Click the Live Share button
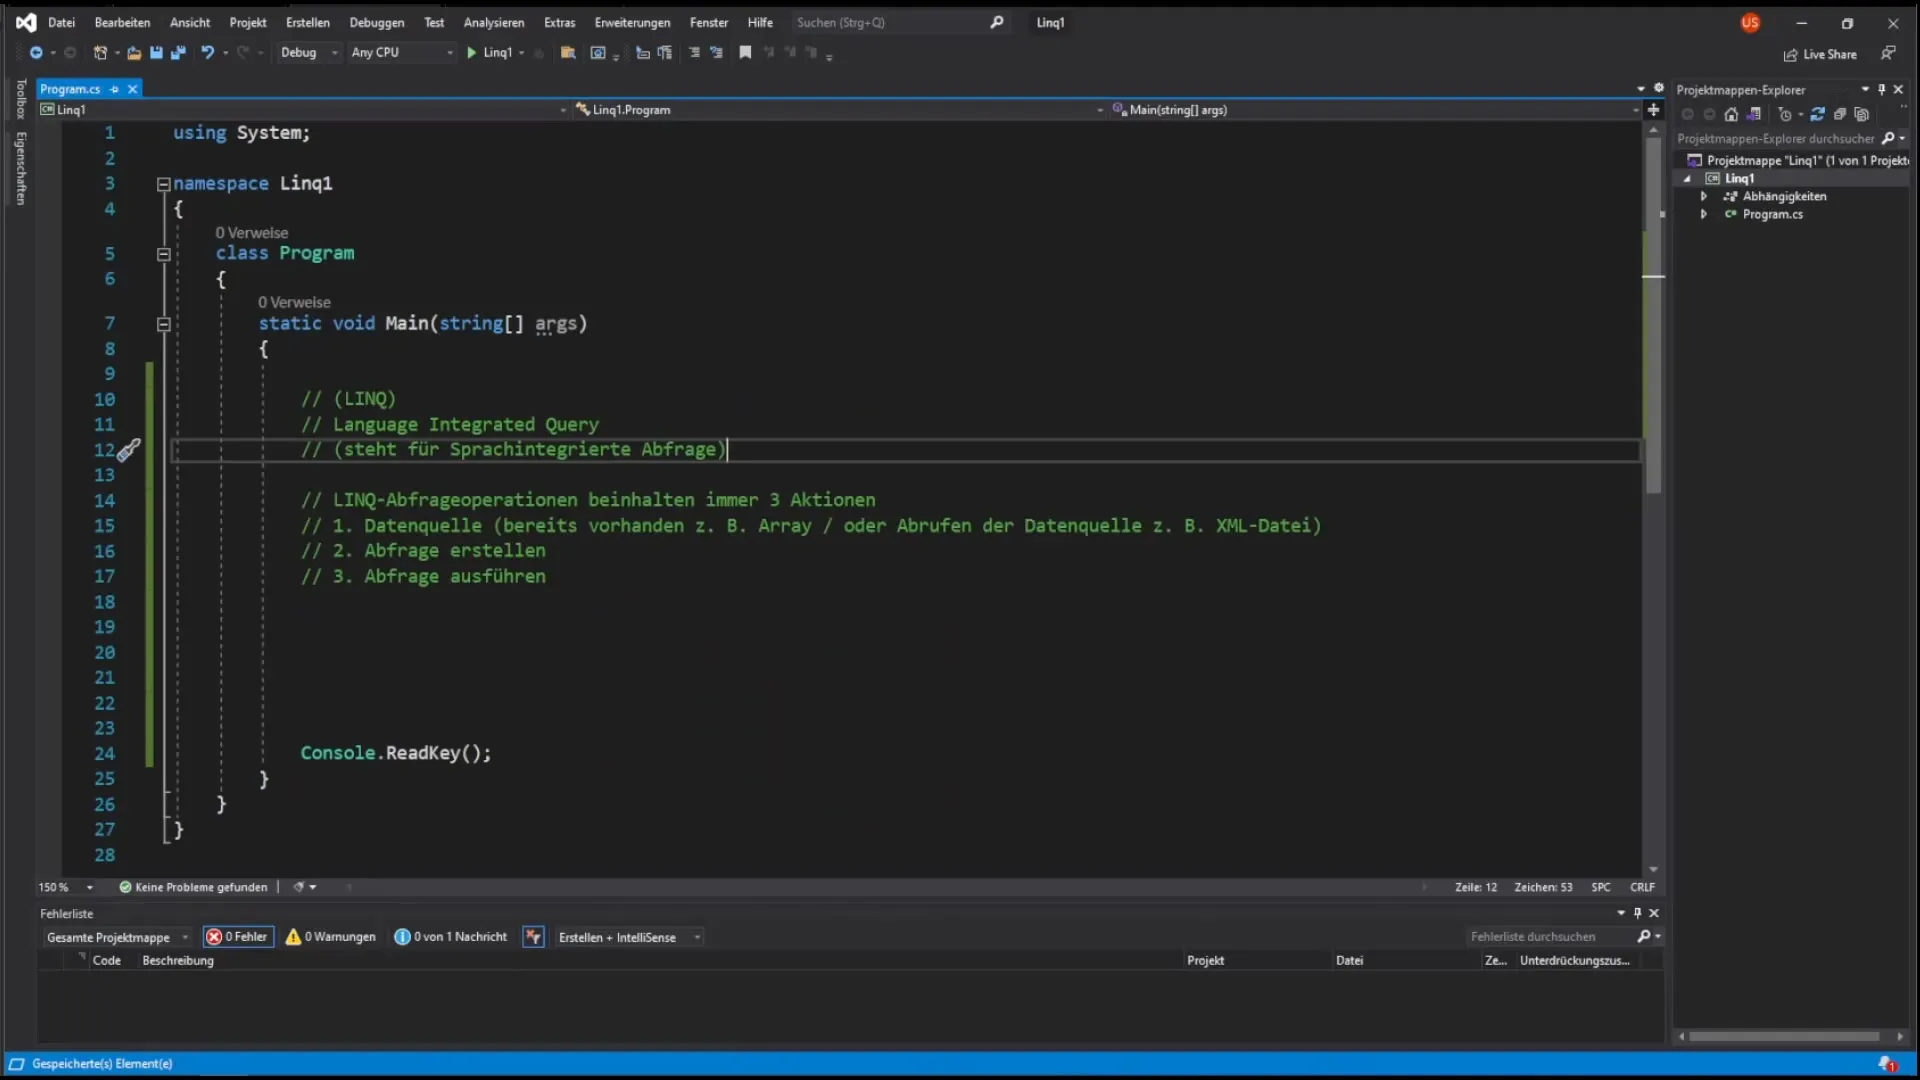Image resolution: width=1920 pixels, height=1080 pixels. pyautogui.click(x=1820, y=55)
